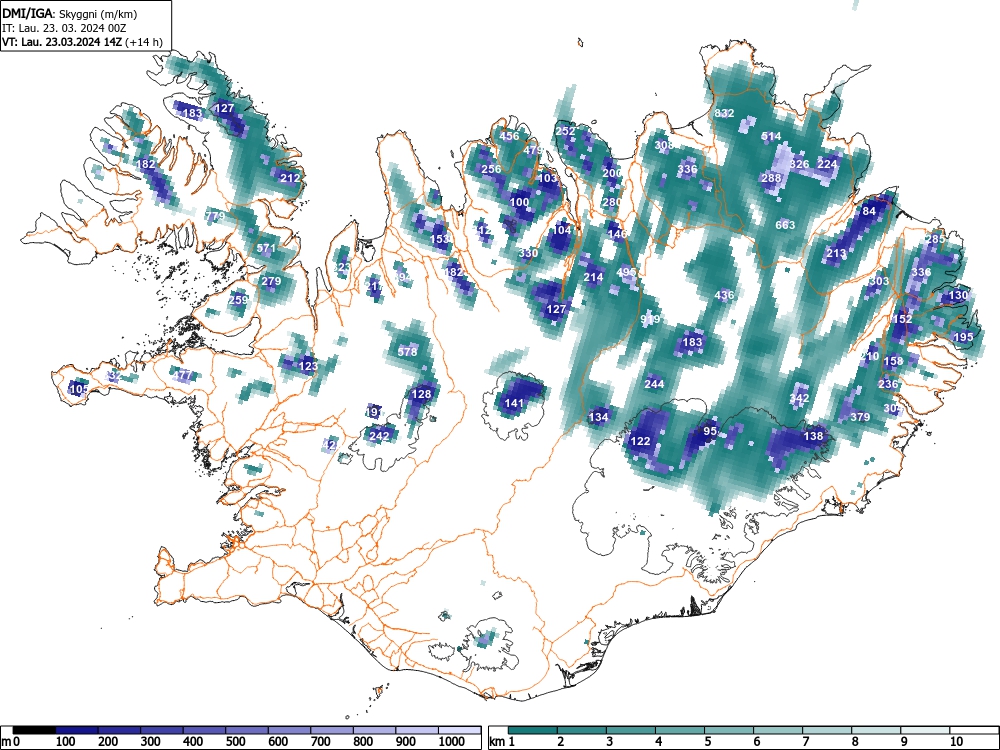Click the '158' visibility value
This screenshot has height=750, width=1000.
(893, 361)
